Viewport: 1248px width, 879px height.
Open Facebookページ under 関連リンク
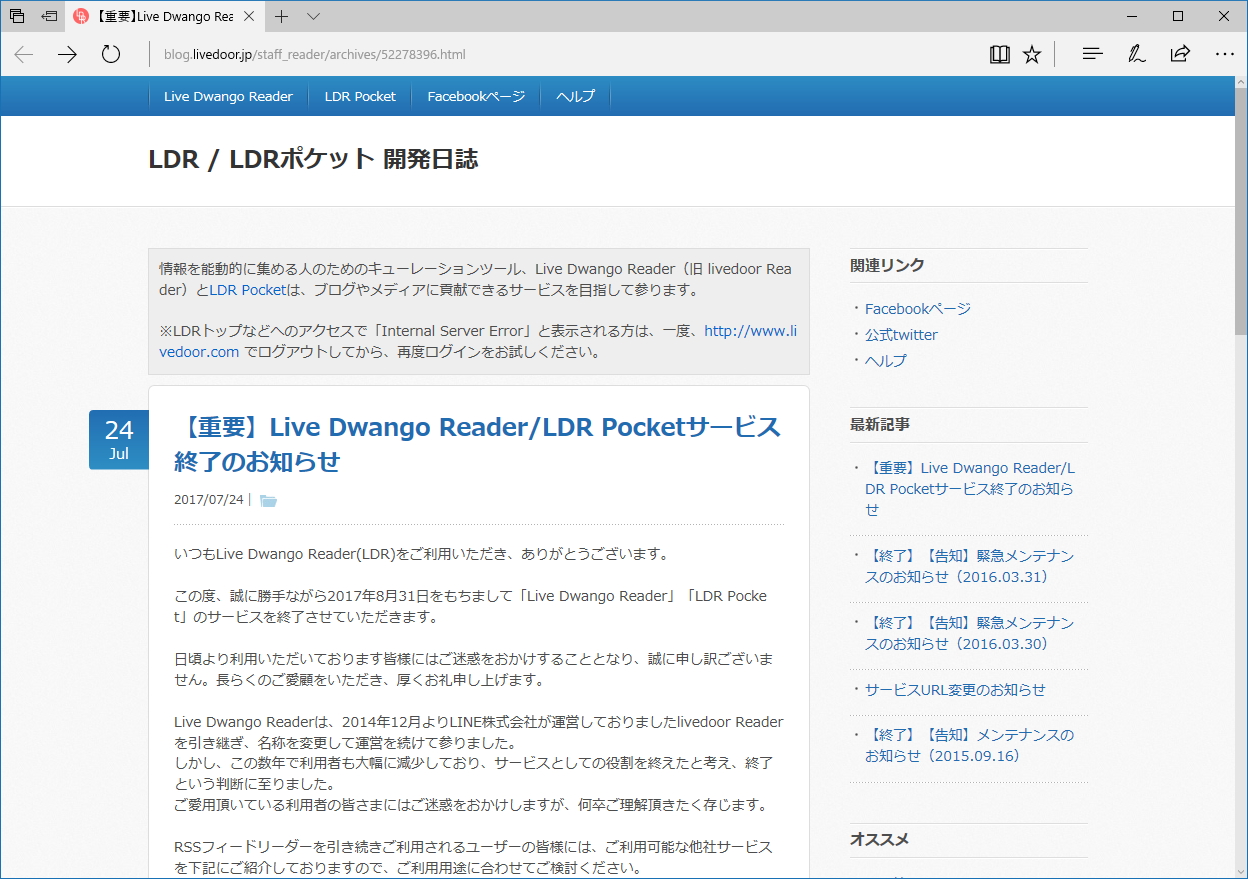[x=917, y=308]
